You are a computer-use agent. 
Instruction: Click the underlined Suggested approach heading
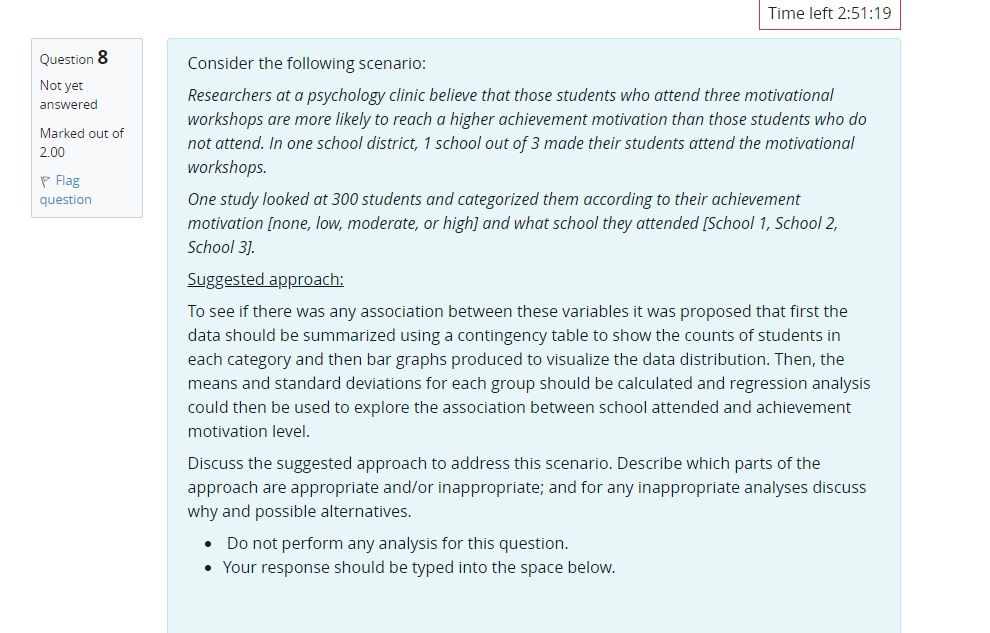tap(264, 279)
